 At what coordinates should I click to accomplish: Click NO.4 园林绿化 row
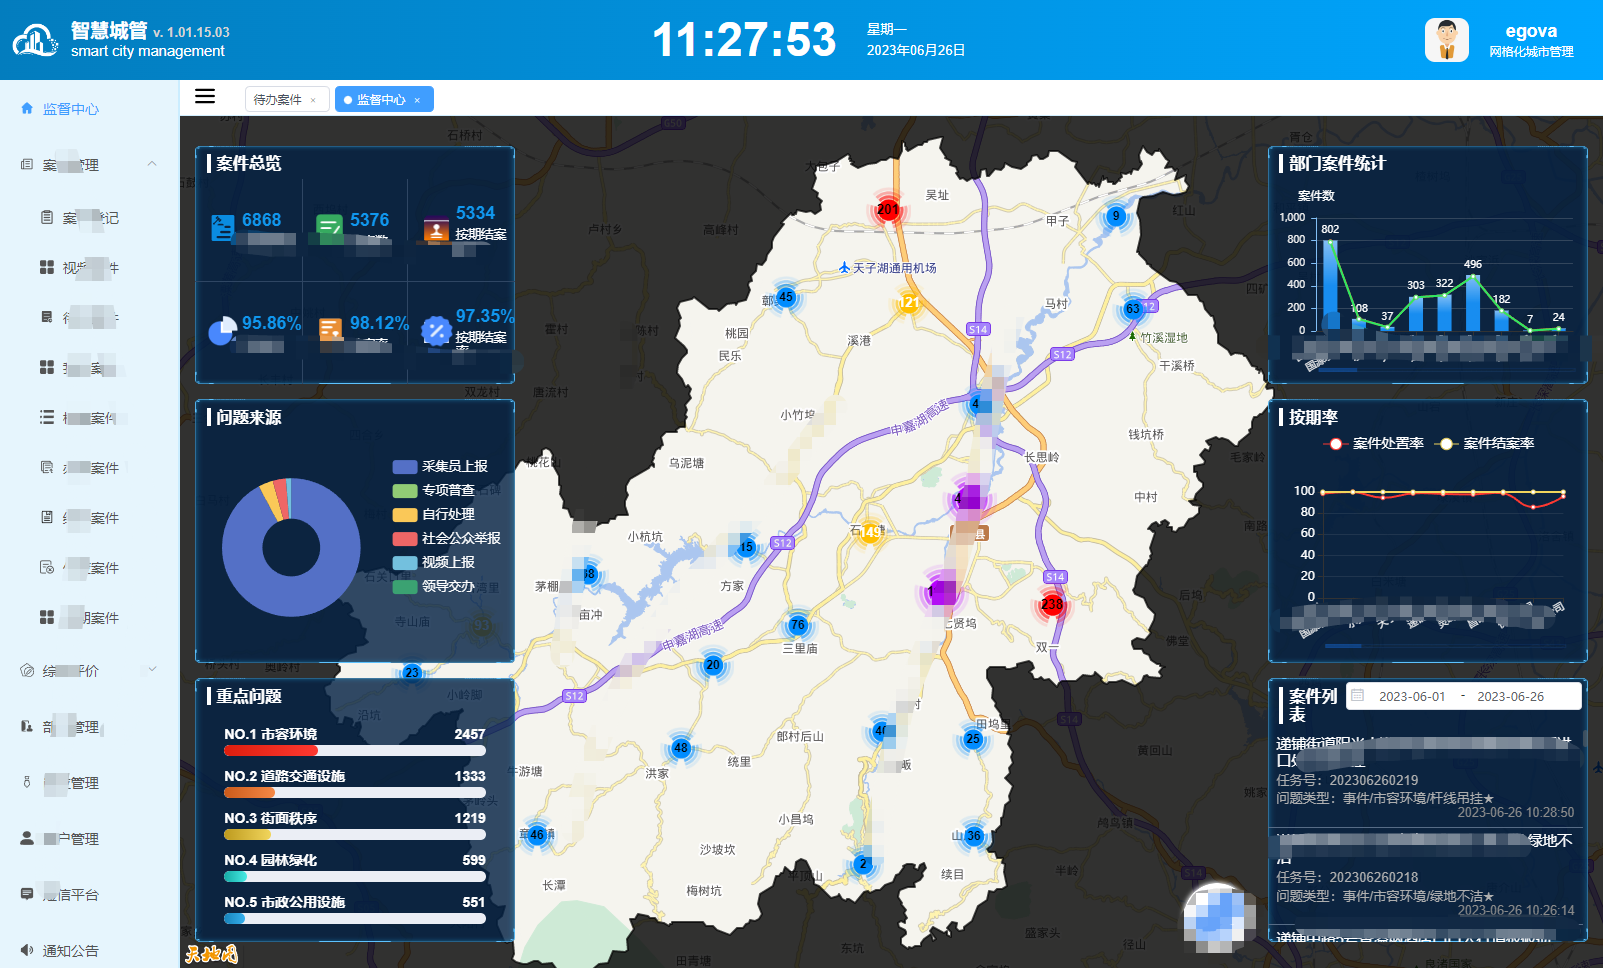pyautogui.click(x=355, y=867)
